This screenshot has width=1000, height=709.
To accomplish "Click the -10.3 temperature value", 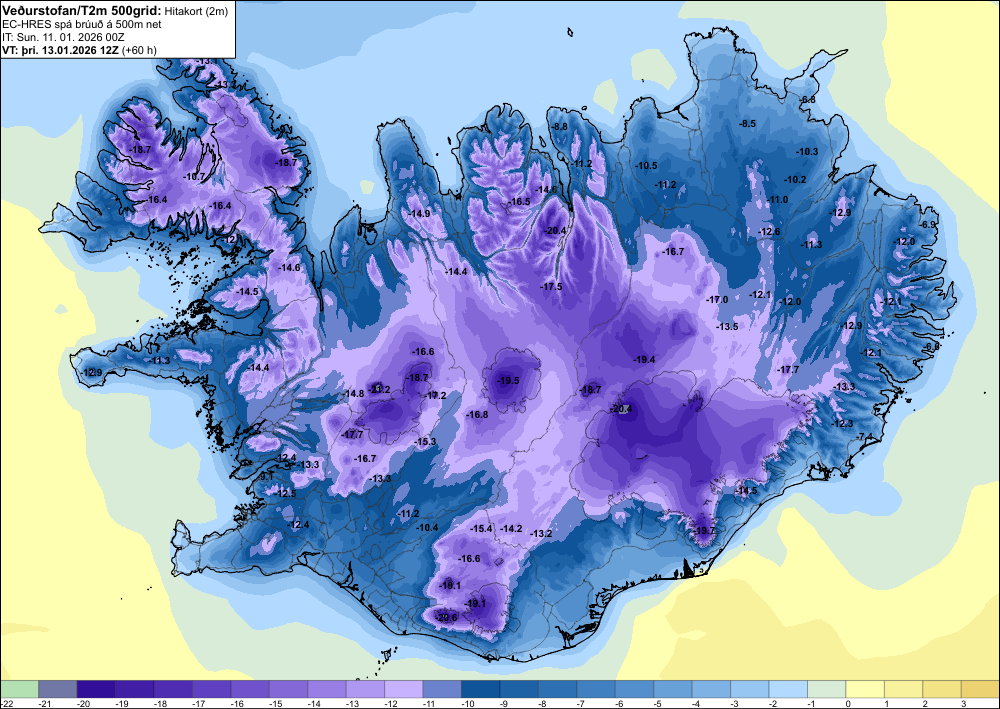I will point(807,151).
